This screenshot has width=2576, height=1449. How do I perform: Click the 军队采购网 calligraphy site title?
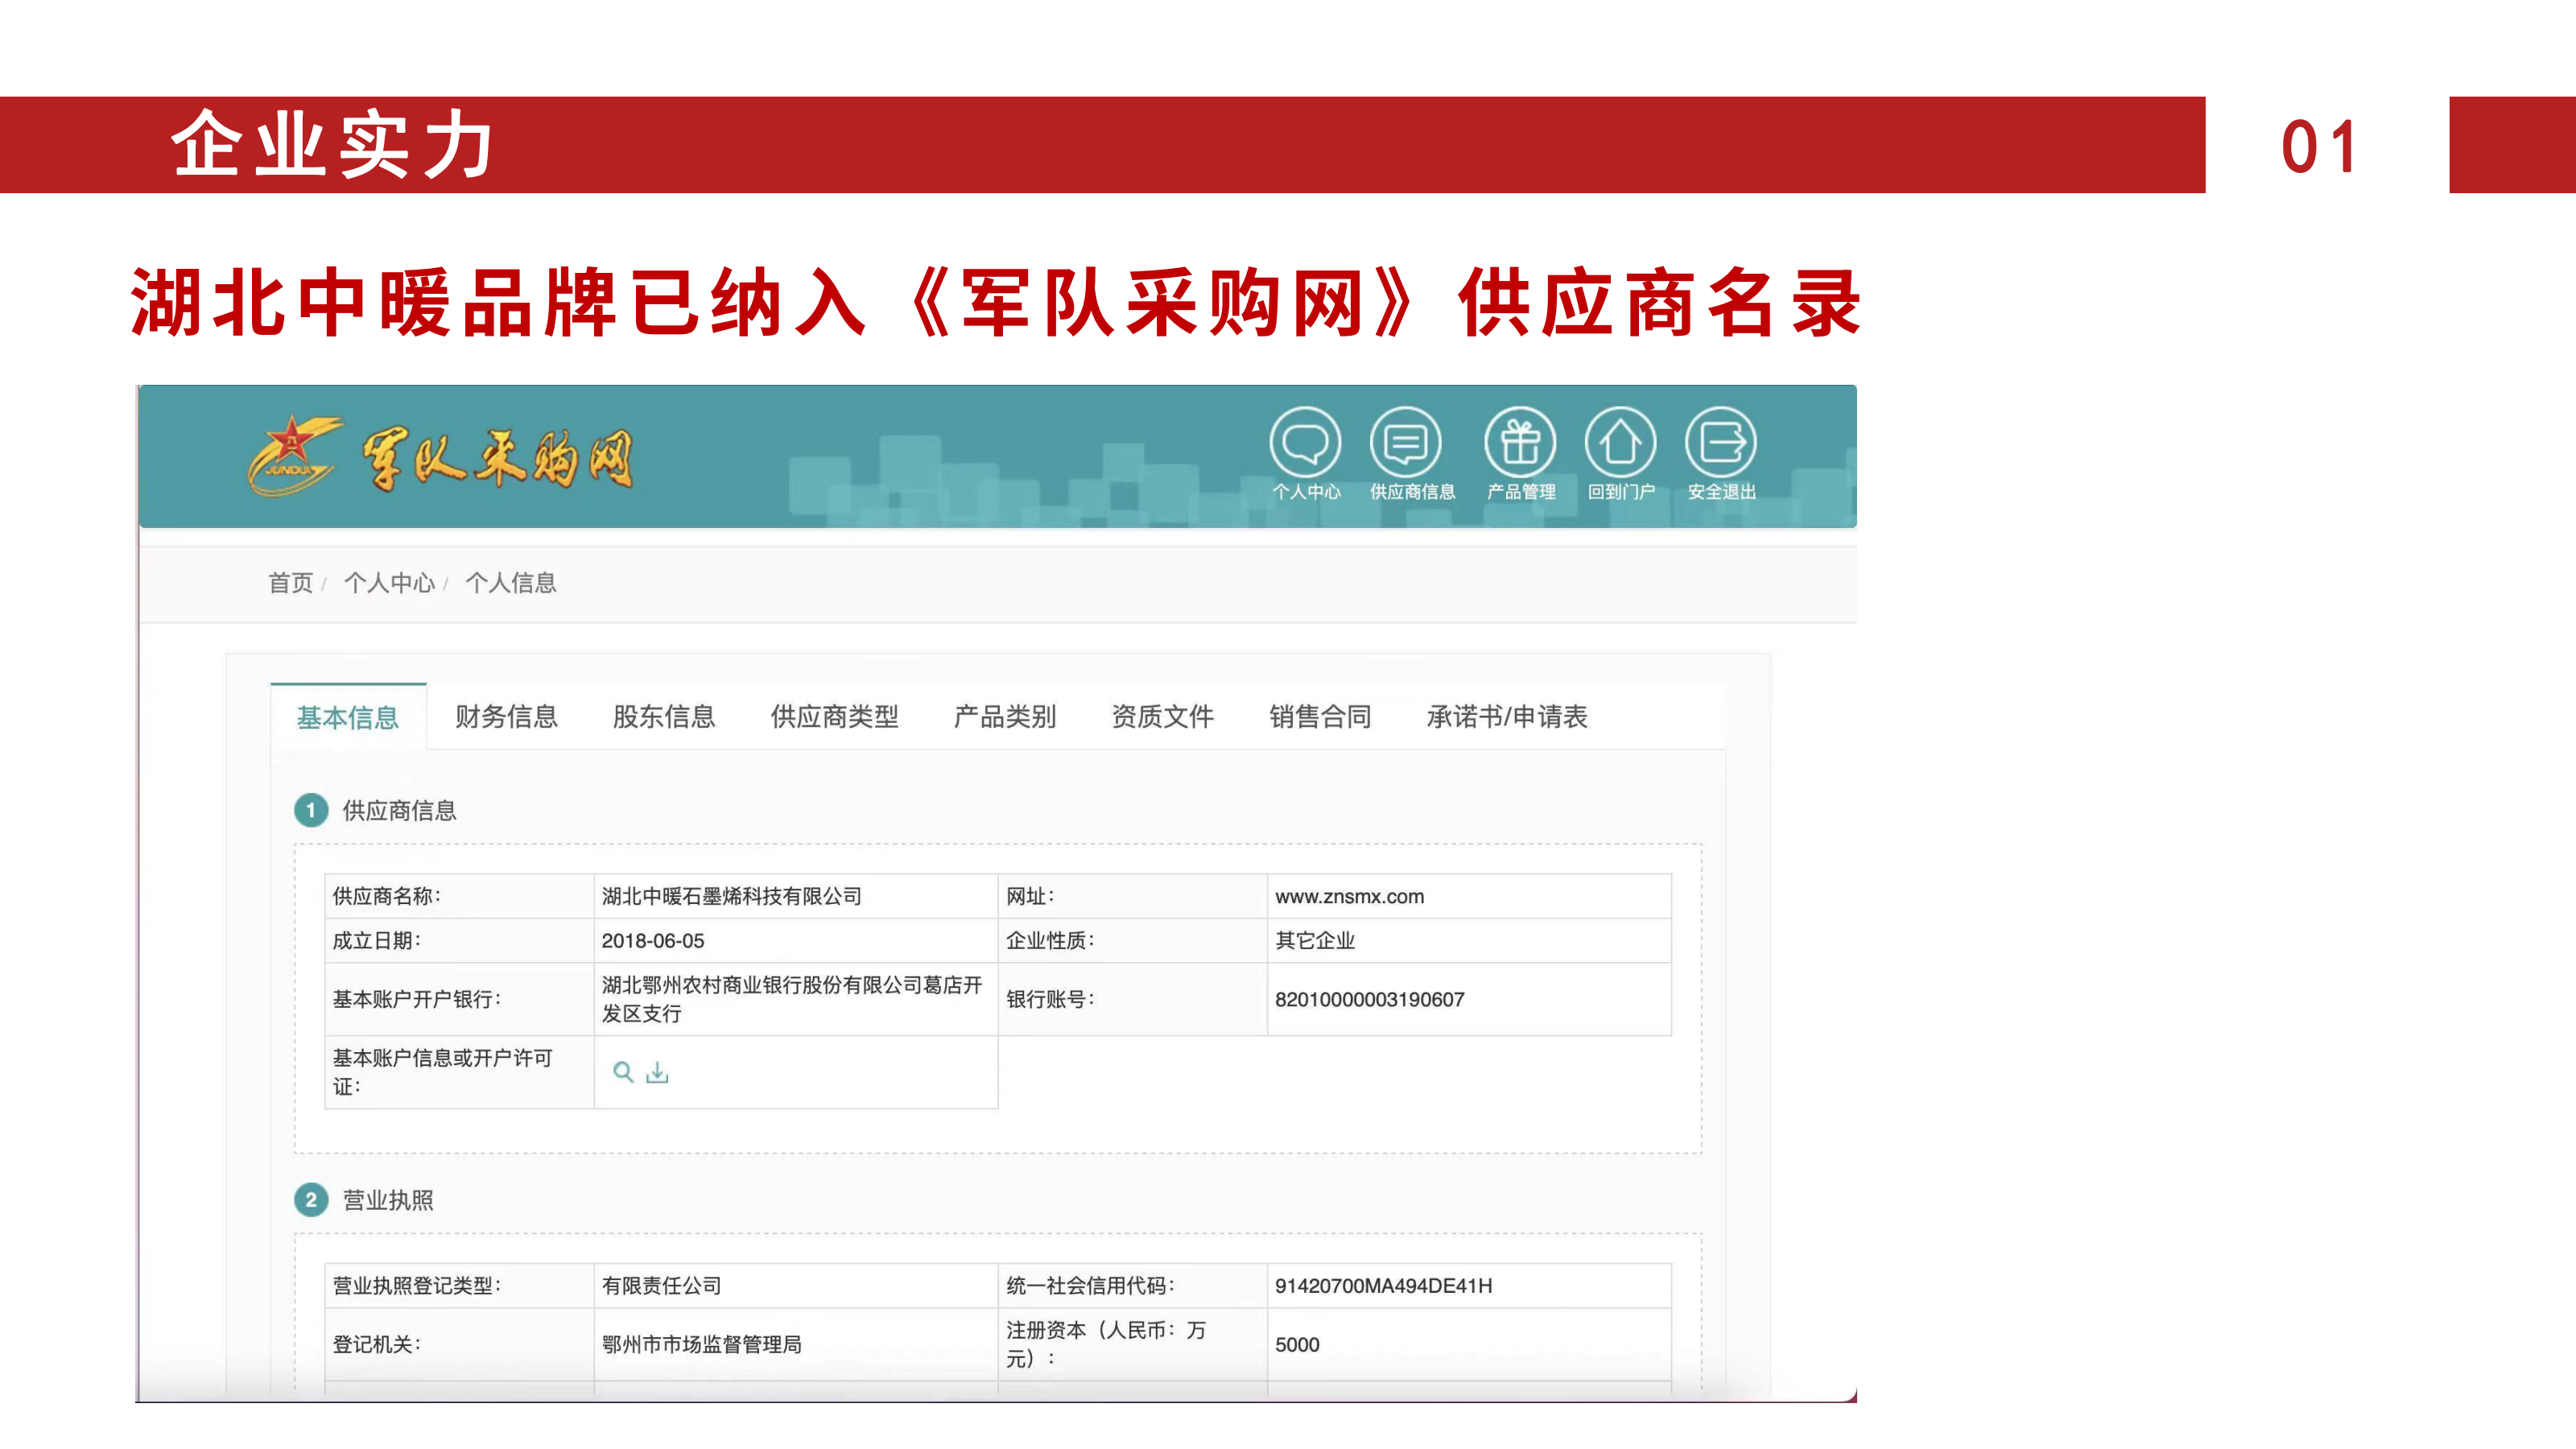tap(498, 459)
